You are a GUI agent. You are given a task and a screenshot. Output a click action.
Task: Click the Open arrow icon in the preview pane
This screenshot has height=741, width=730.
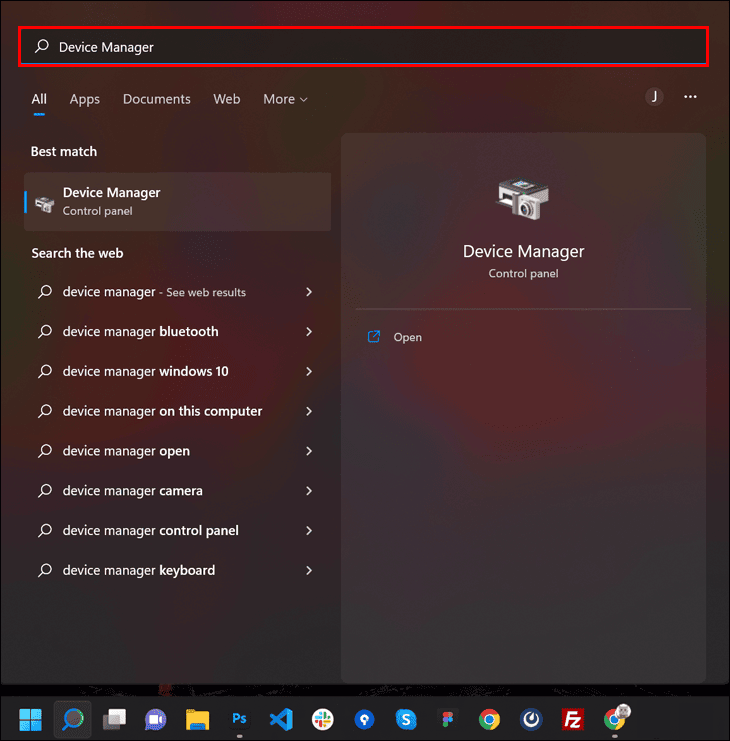[374, 336]
